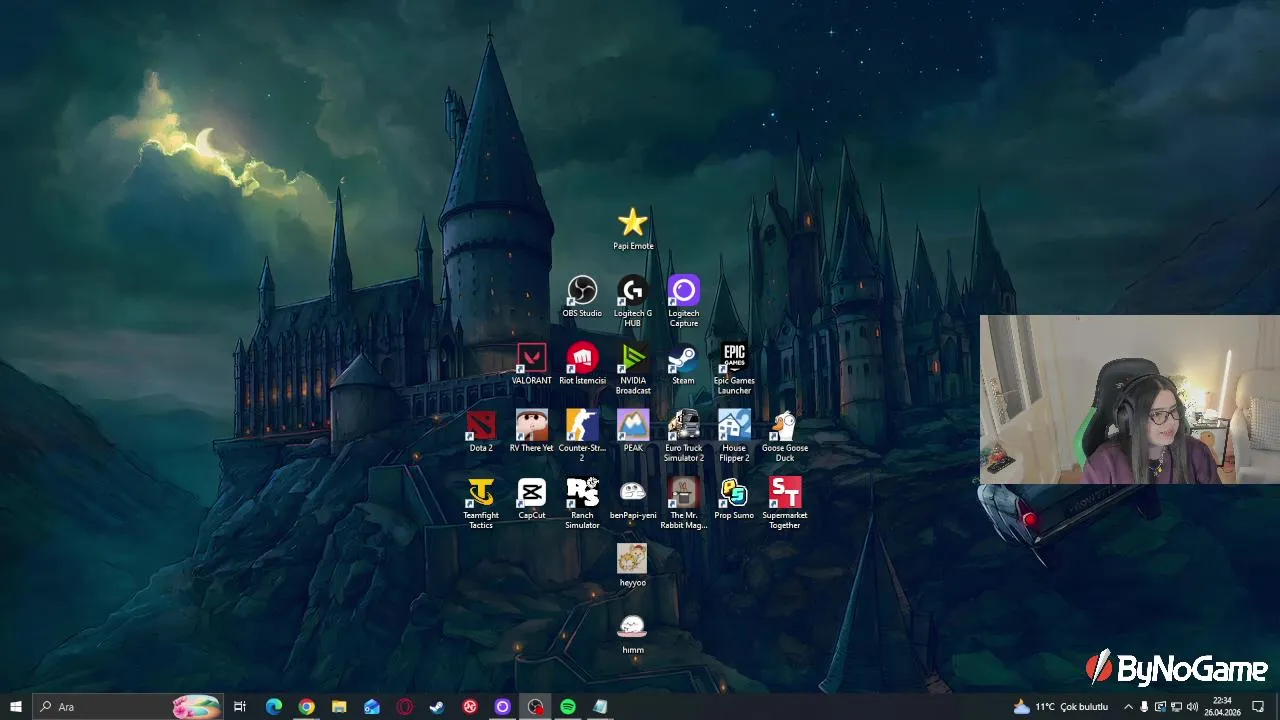Open the network tray icon
Screen dimensions: 1280x720
1176,707
